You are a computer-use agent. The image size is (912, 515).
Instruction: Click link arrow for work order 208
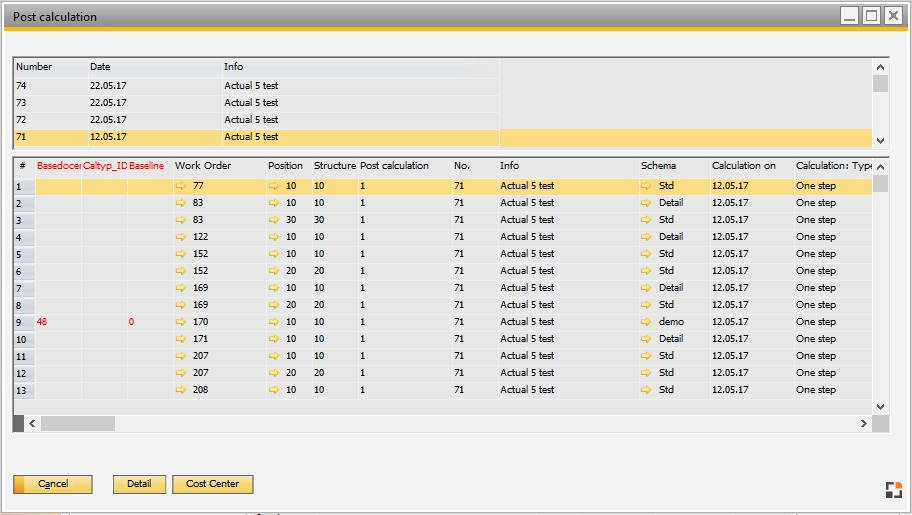point(181,390)
